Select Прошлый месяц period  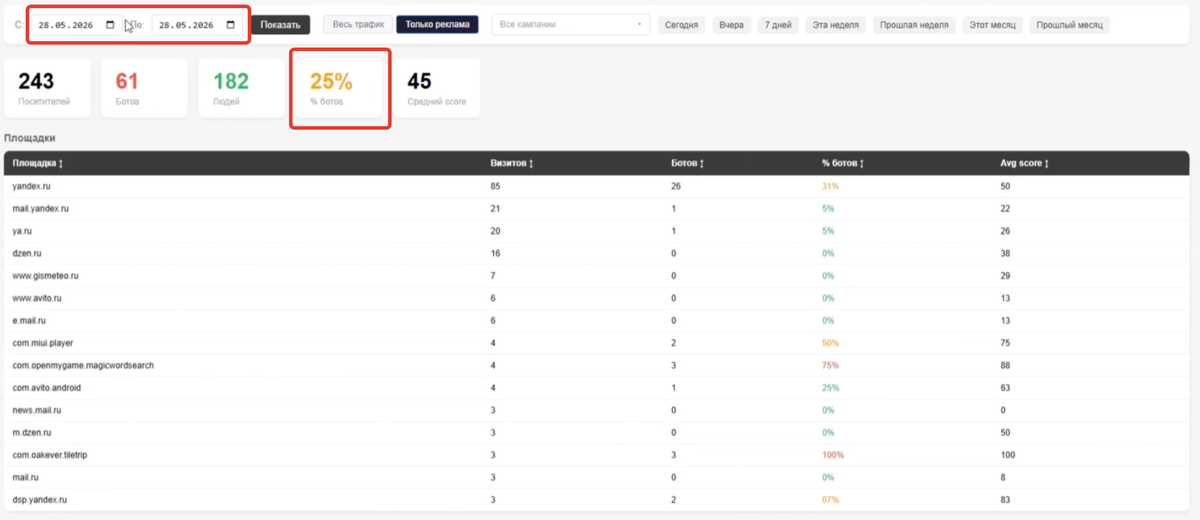1069,25
